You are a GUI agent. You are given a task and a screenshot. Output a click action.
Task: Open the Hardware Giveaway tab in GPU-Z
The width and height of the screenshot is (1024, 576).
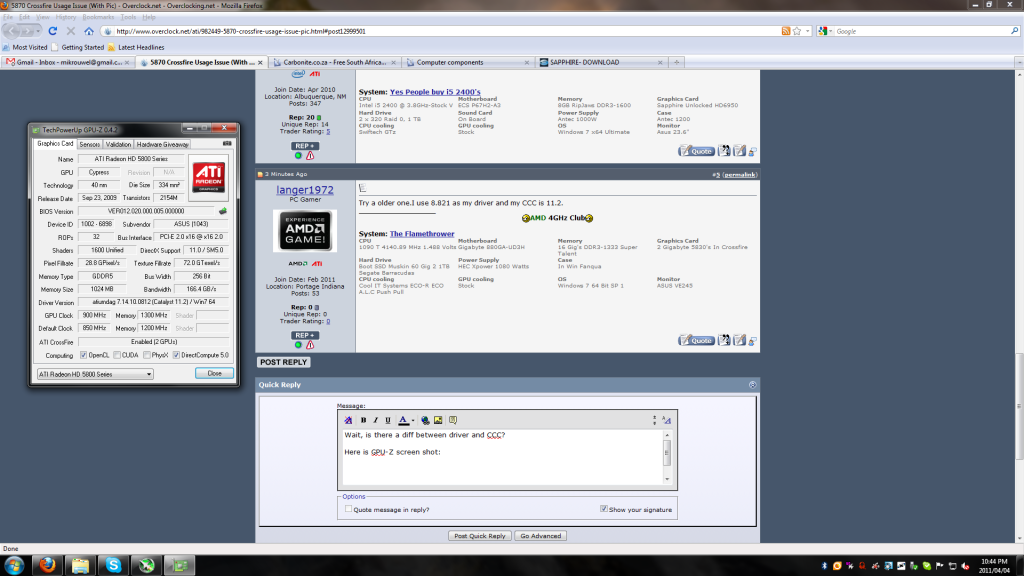pyautogui.click(x=163, y=144)
